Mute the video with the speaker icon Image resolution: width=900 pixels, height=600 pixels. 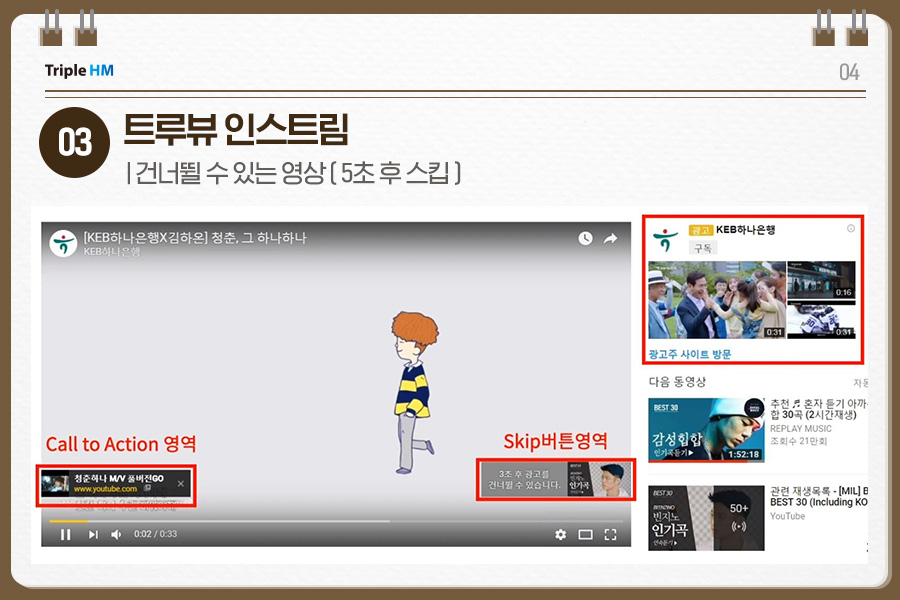pos(117,535)
